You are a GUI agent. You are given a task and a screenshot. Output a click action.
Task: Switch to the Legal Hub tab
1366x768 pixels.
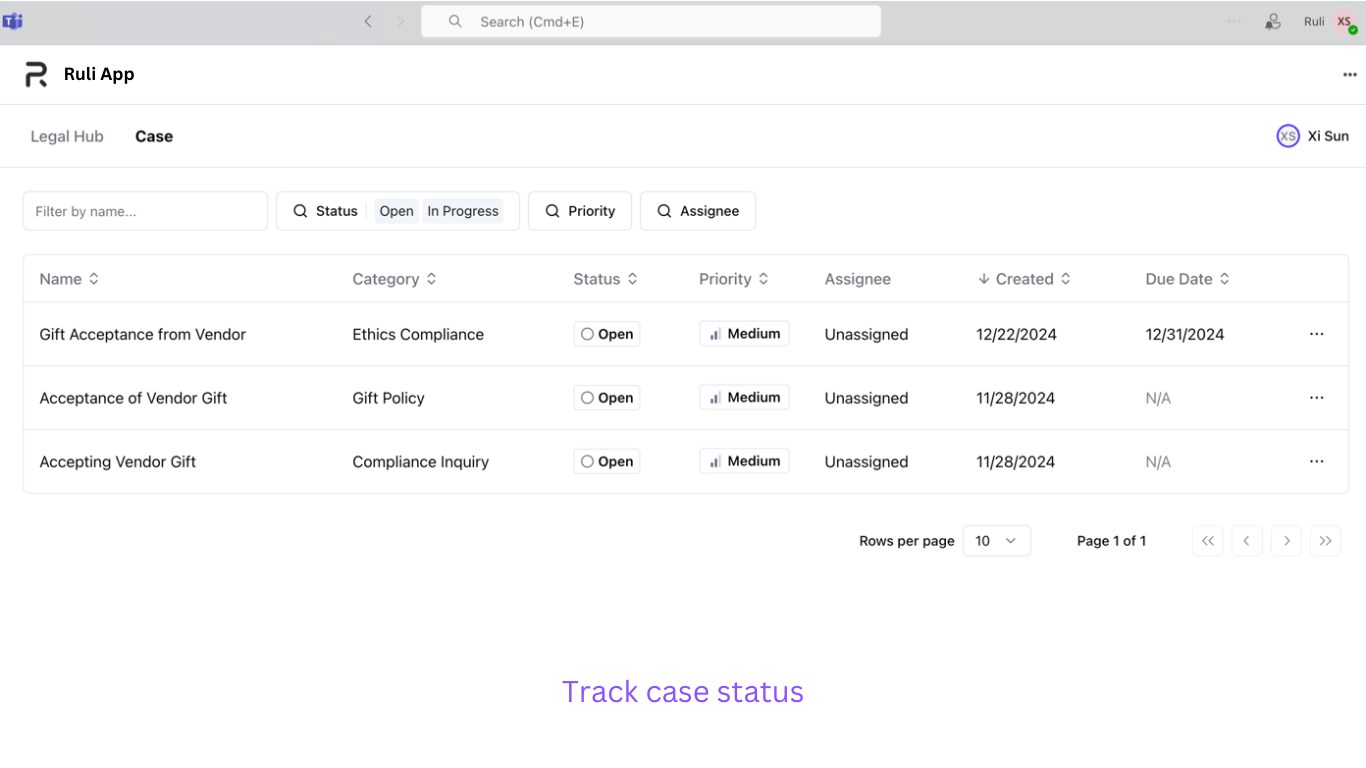67,136
